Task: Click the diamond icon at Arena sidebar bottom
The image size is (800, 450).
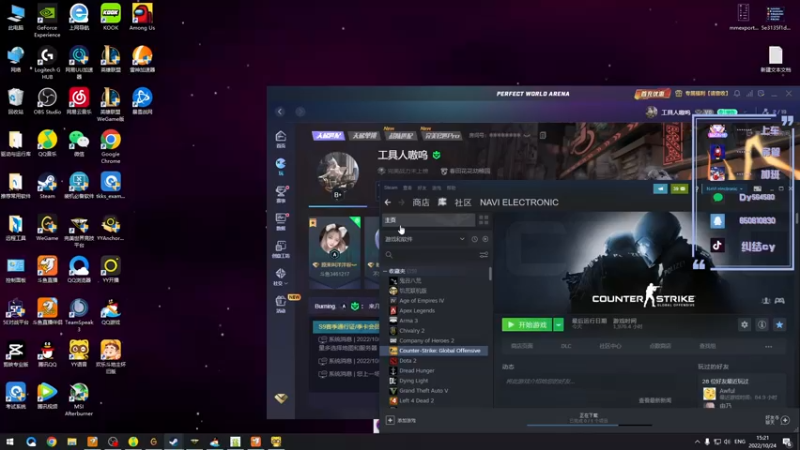Action: [x=281, y=398]
